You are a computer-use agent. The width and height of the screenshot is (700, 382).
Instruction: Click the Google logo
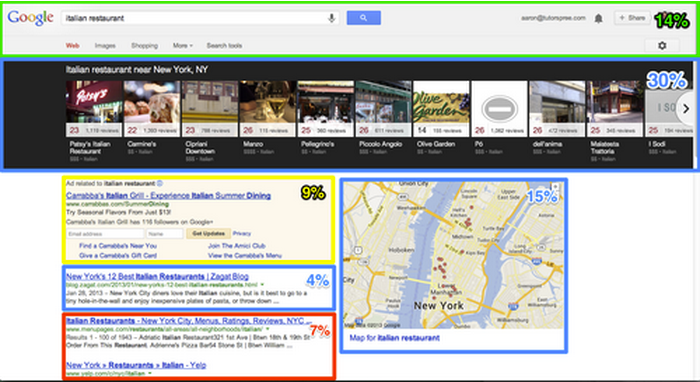(30, 18)
